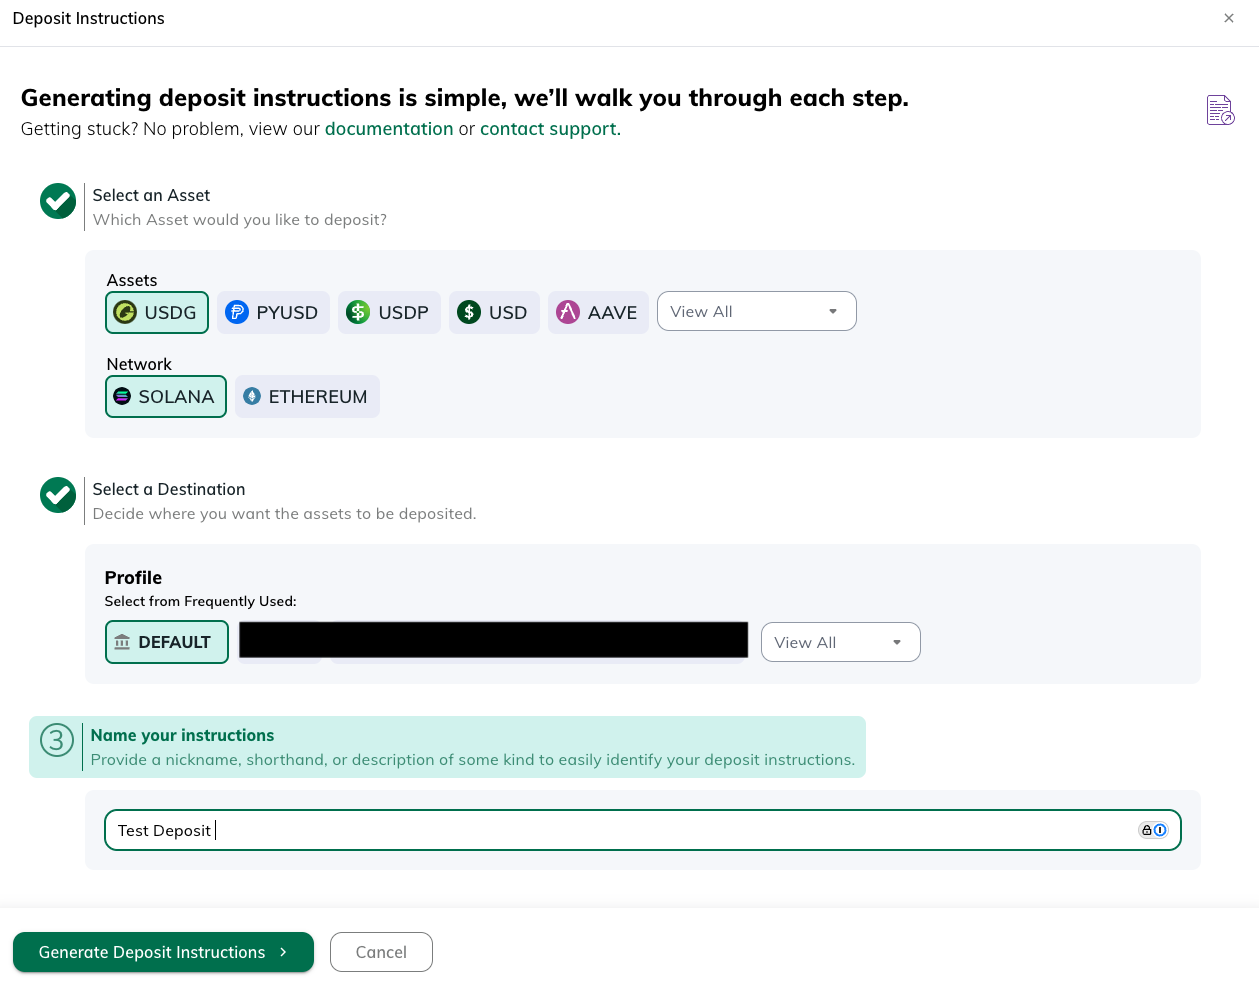1259x986 pixels.
Task: Click the password manager icon in name field
Action: (x=1153, y=830)
